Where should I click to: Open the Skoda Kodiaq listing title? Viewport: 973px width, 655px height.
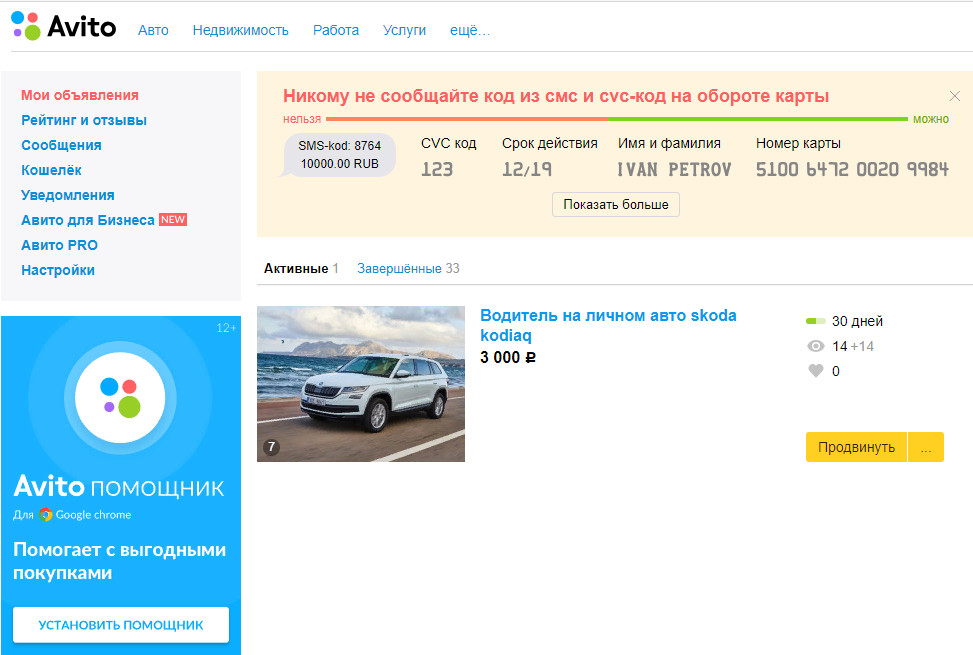tap(608, 325)
